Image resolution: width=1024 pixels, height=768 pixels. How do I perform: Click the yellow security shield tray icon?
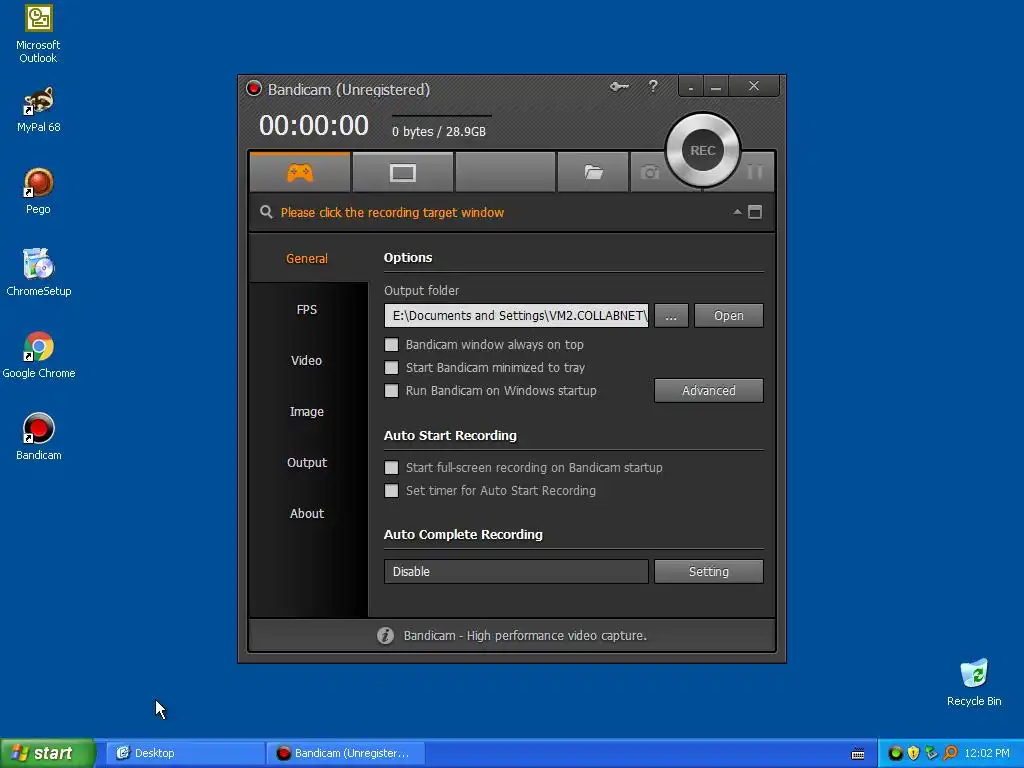click(x=913, y=753)
